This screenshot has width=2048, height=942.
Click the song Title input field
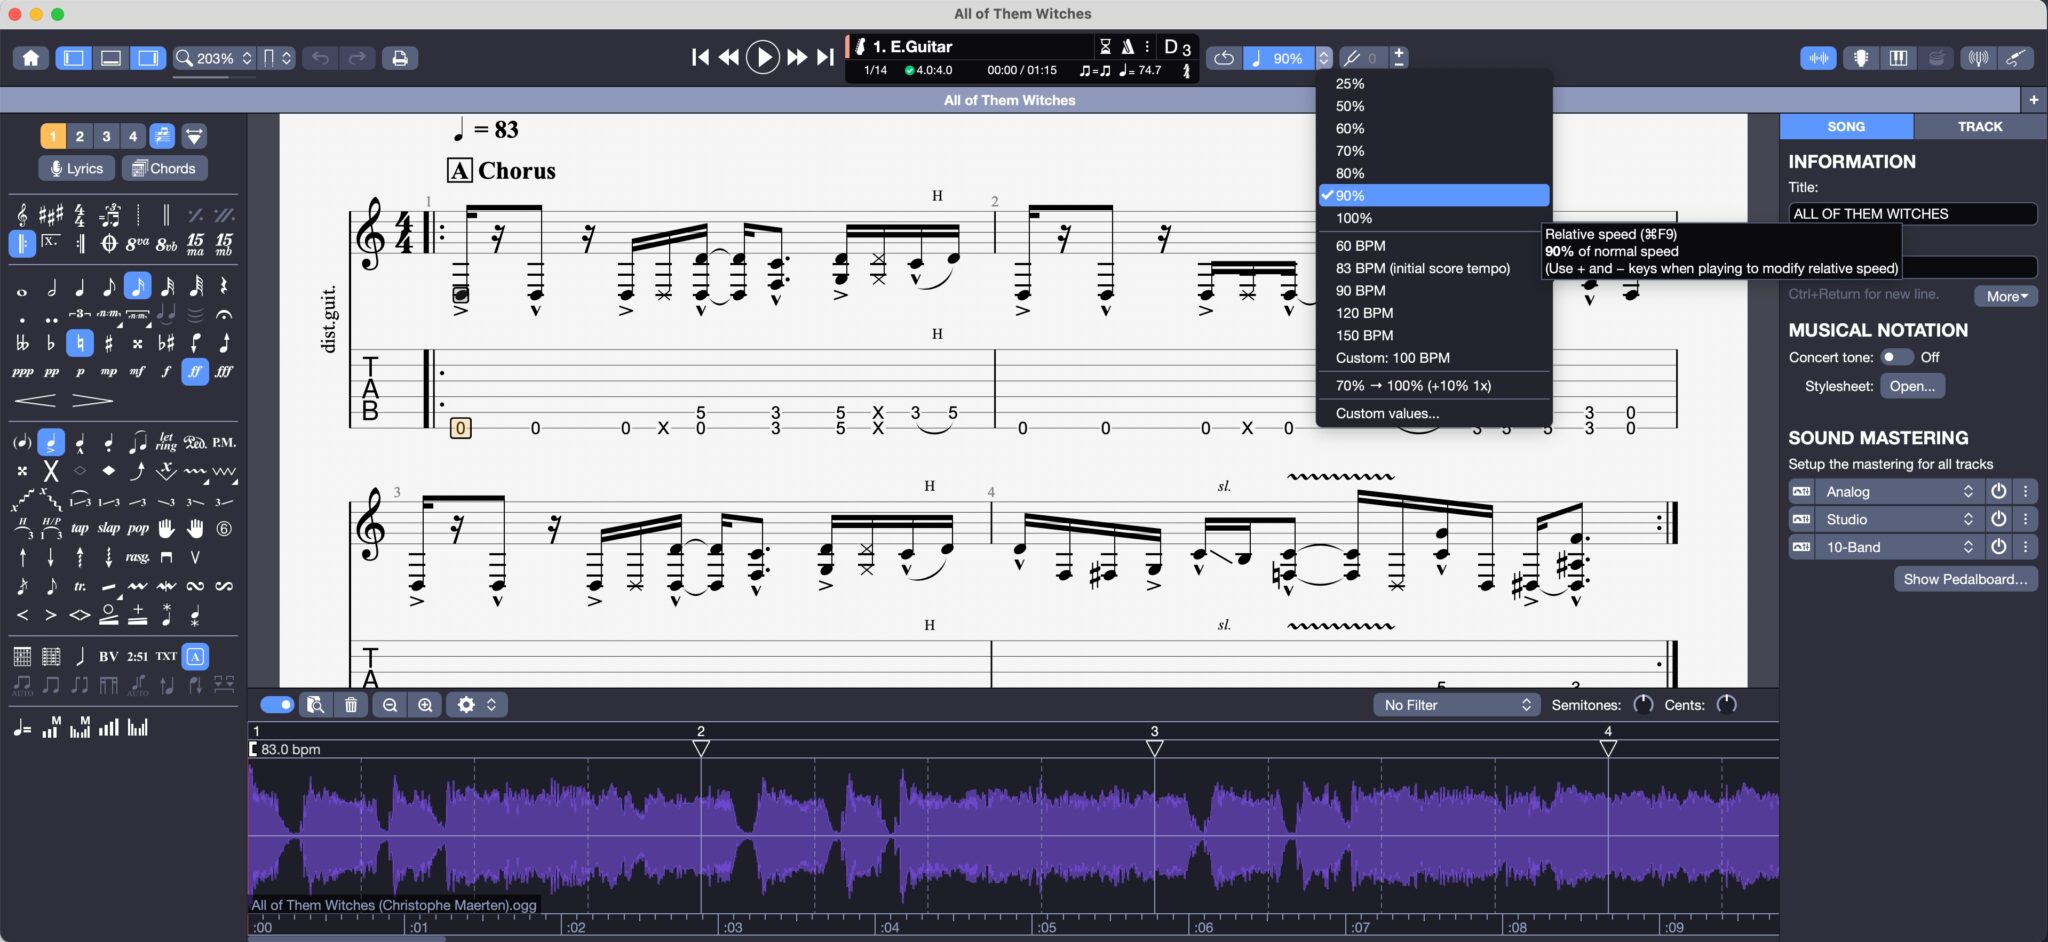[1911, 214]
